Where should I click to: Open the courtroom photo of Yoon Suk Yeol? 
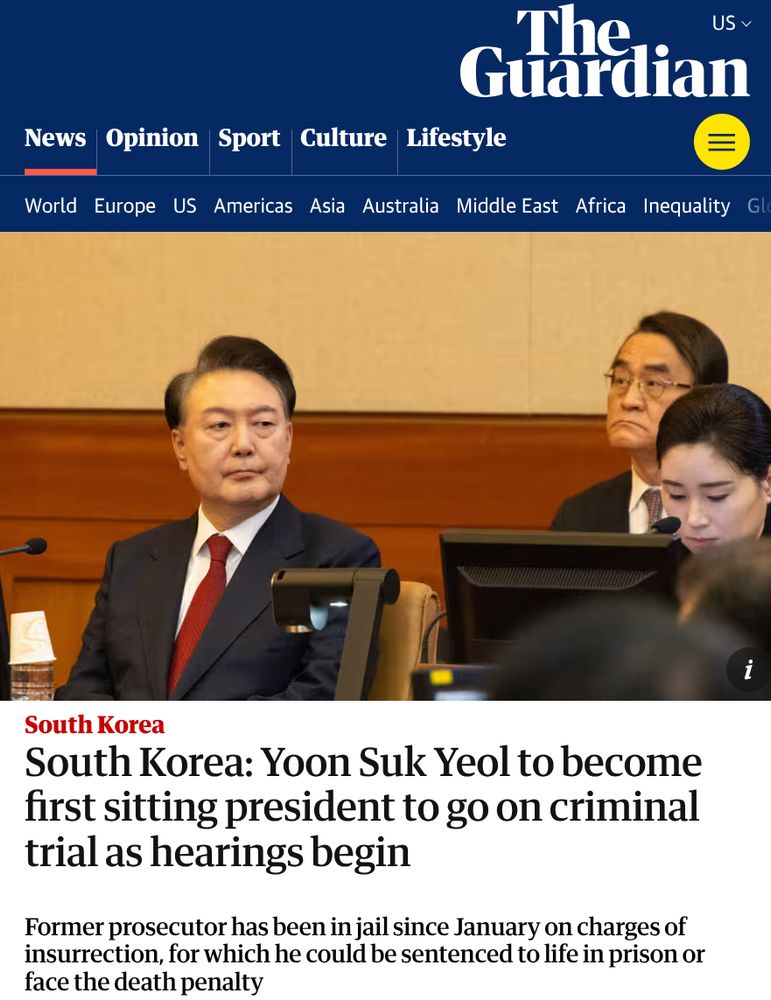(x=385, y=466)
